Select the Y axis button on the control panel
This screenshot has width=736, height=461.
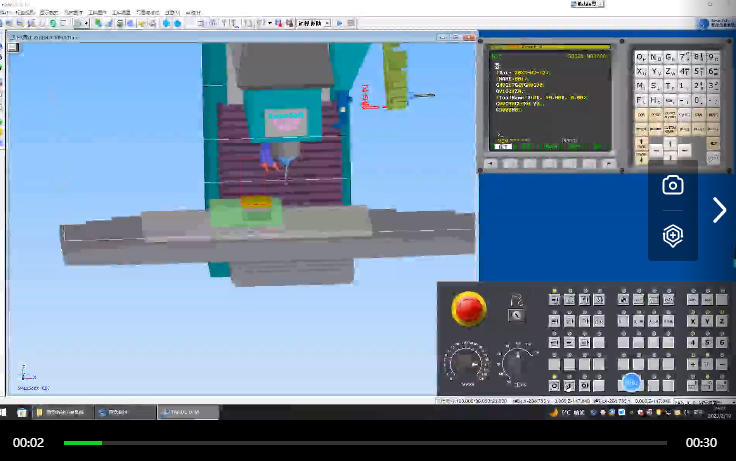pos(707,321)
